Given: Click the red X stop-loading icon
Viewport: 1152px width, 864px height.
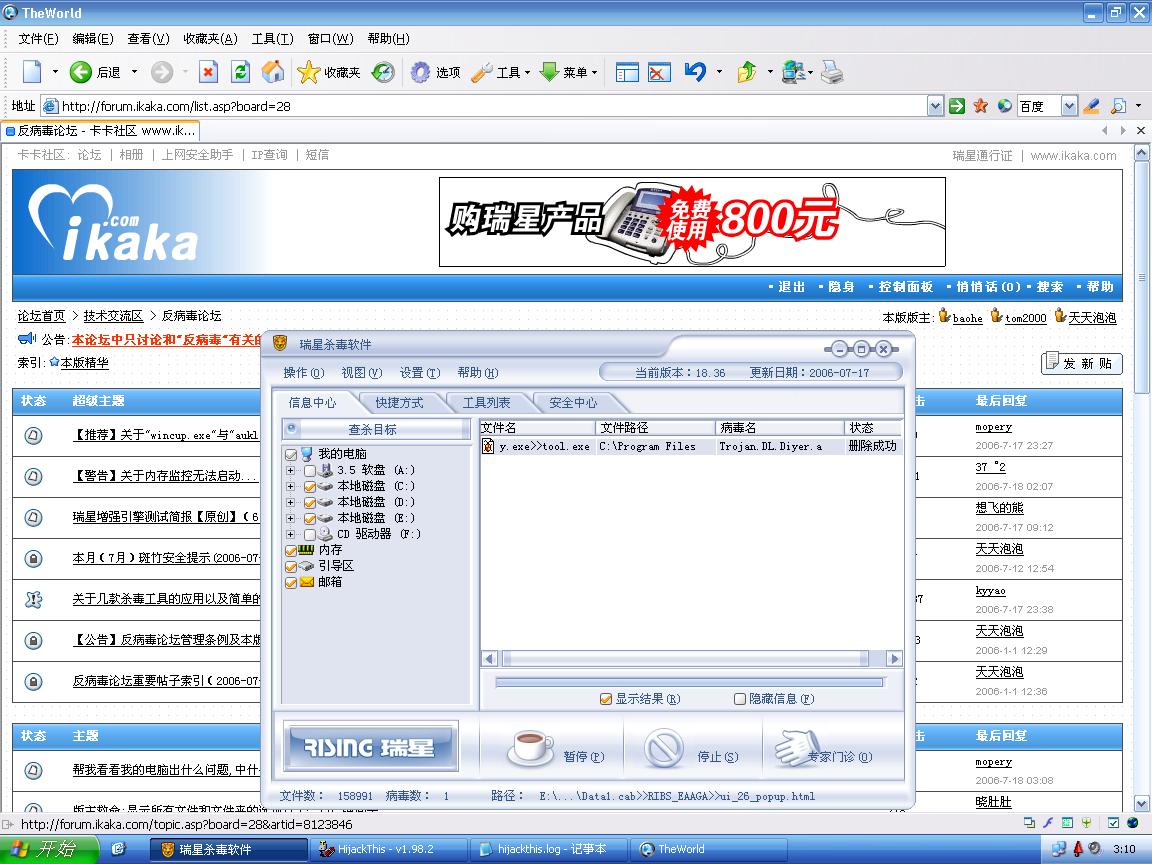Looking at the screenshot, I should tap(209, 72).
